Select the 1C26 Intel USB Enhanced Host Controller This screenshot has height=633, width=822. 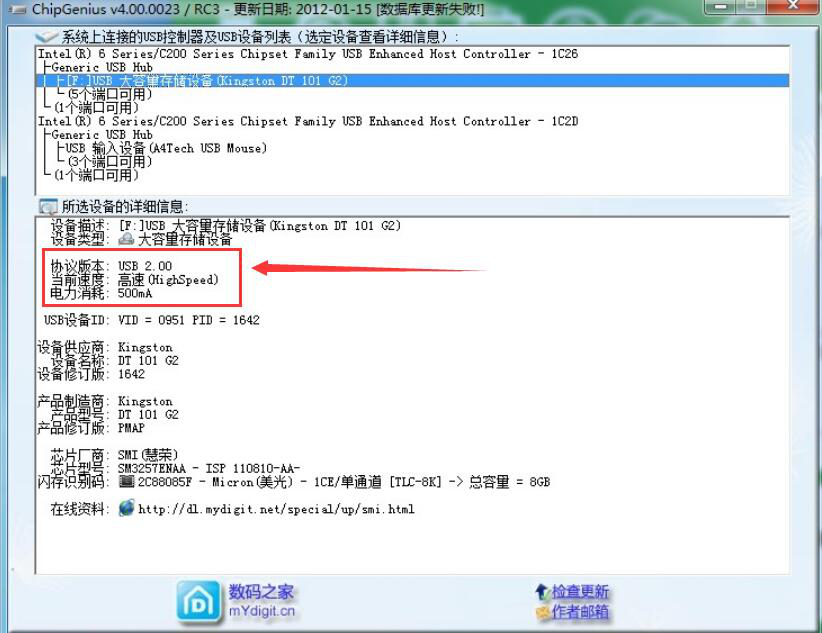[308, 53]
